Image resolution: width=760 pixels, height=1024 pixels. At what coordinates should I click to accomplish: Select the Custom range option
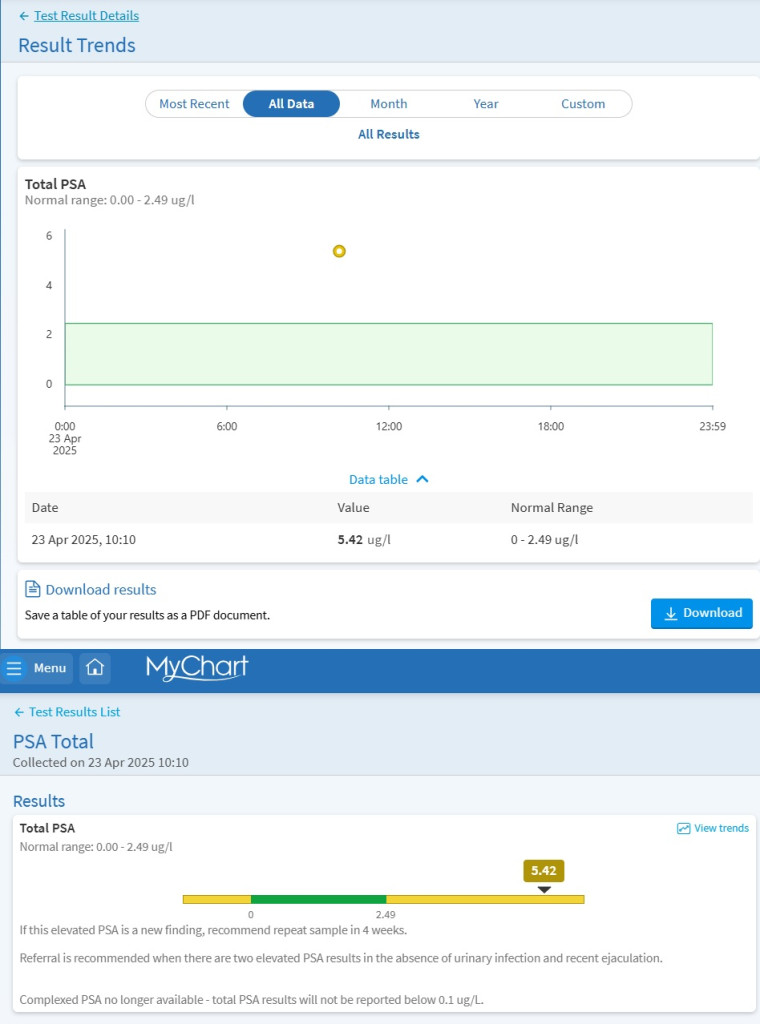(x=583, y=104)
